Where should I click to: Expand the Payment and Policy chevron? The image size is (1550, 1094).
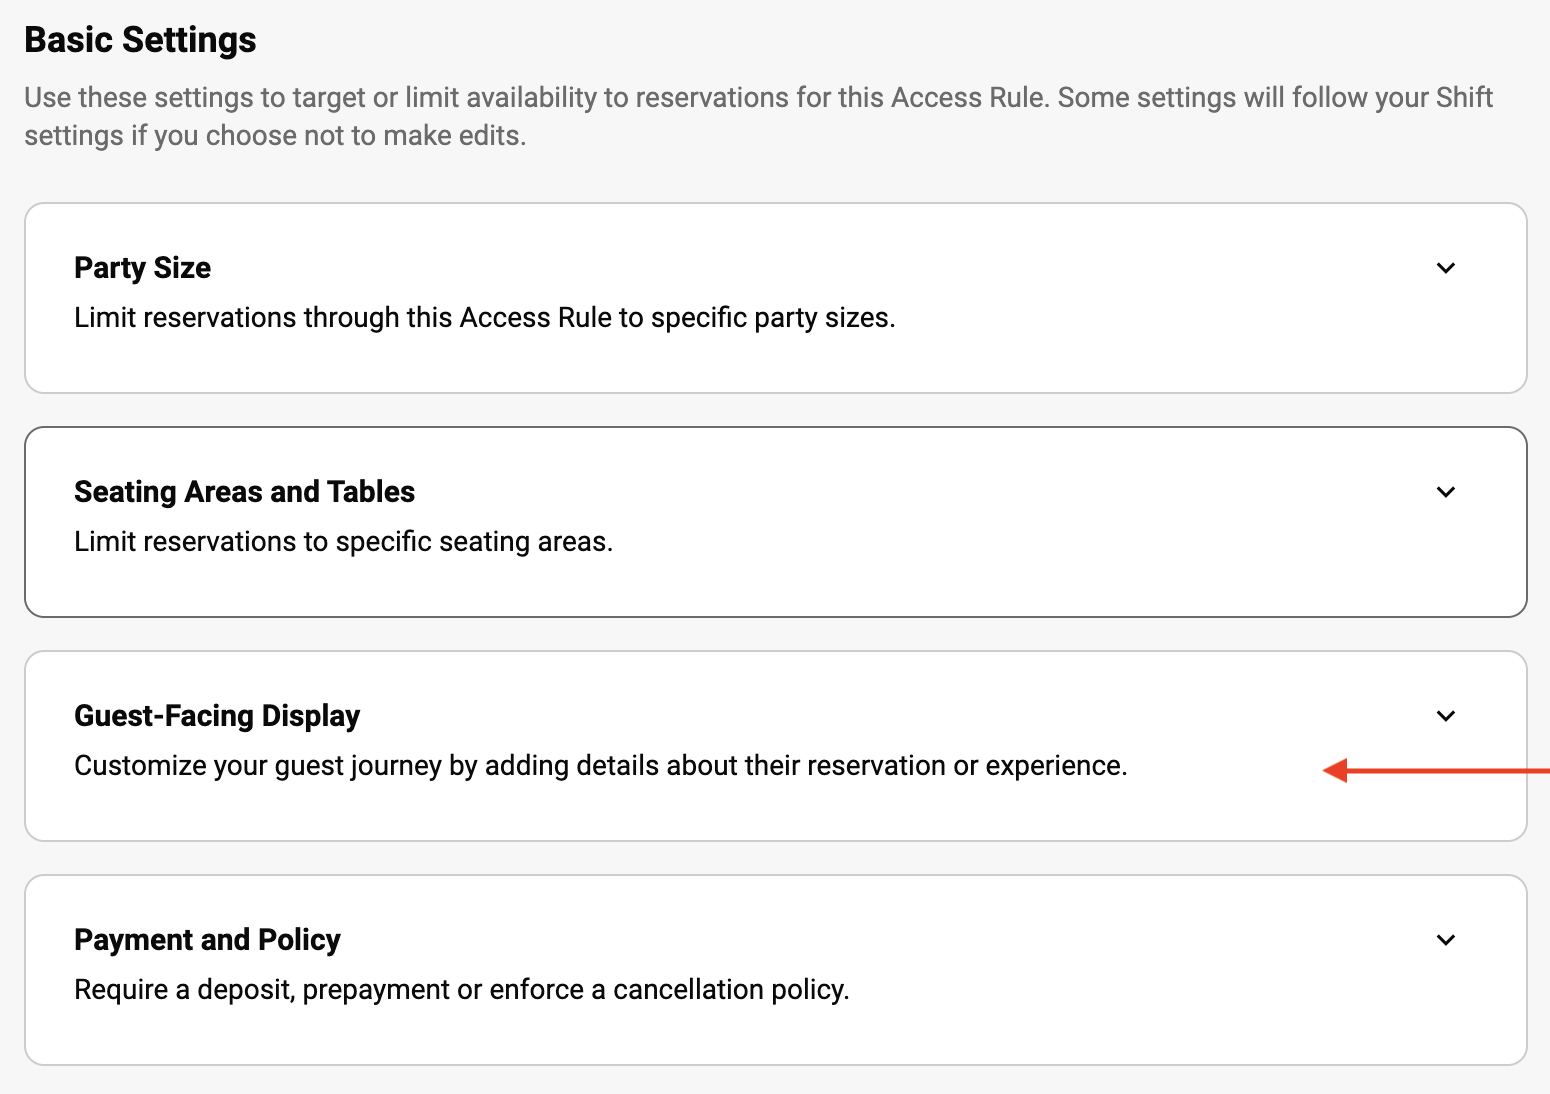pos(1445,940)
